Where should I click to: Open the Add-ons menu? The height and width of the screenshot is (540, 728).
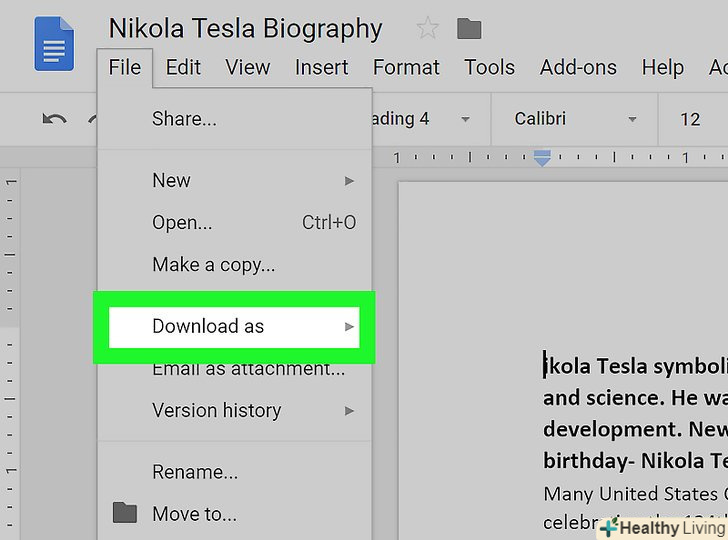(578, 68)
